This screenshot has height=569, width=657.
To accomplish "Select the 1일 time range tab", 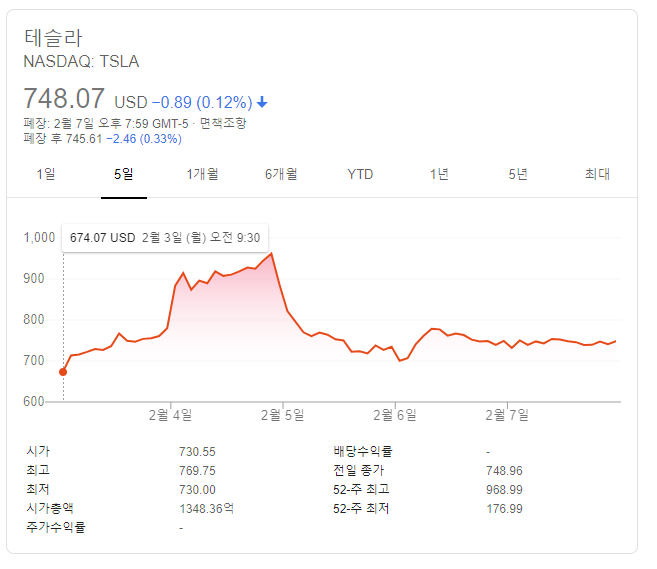I will click(x=46, y=174).
